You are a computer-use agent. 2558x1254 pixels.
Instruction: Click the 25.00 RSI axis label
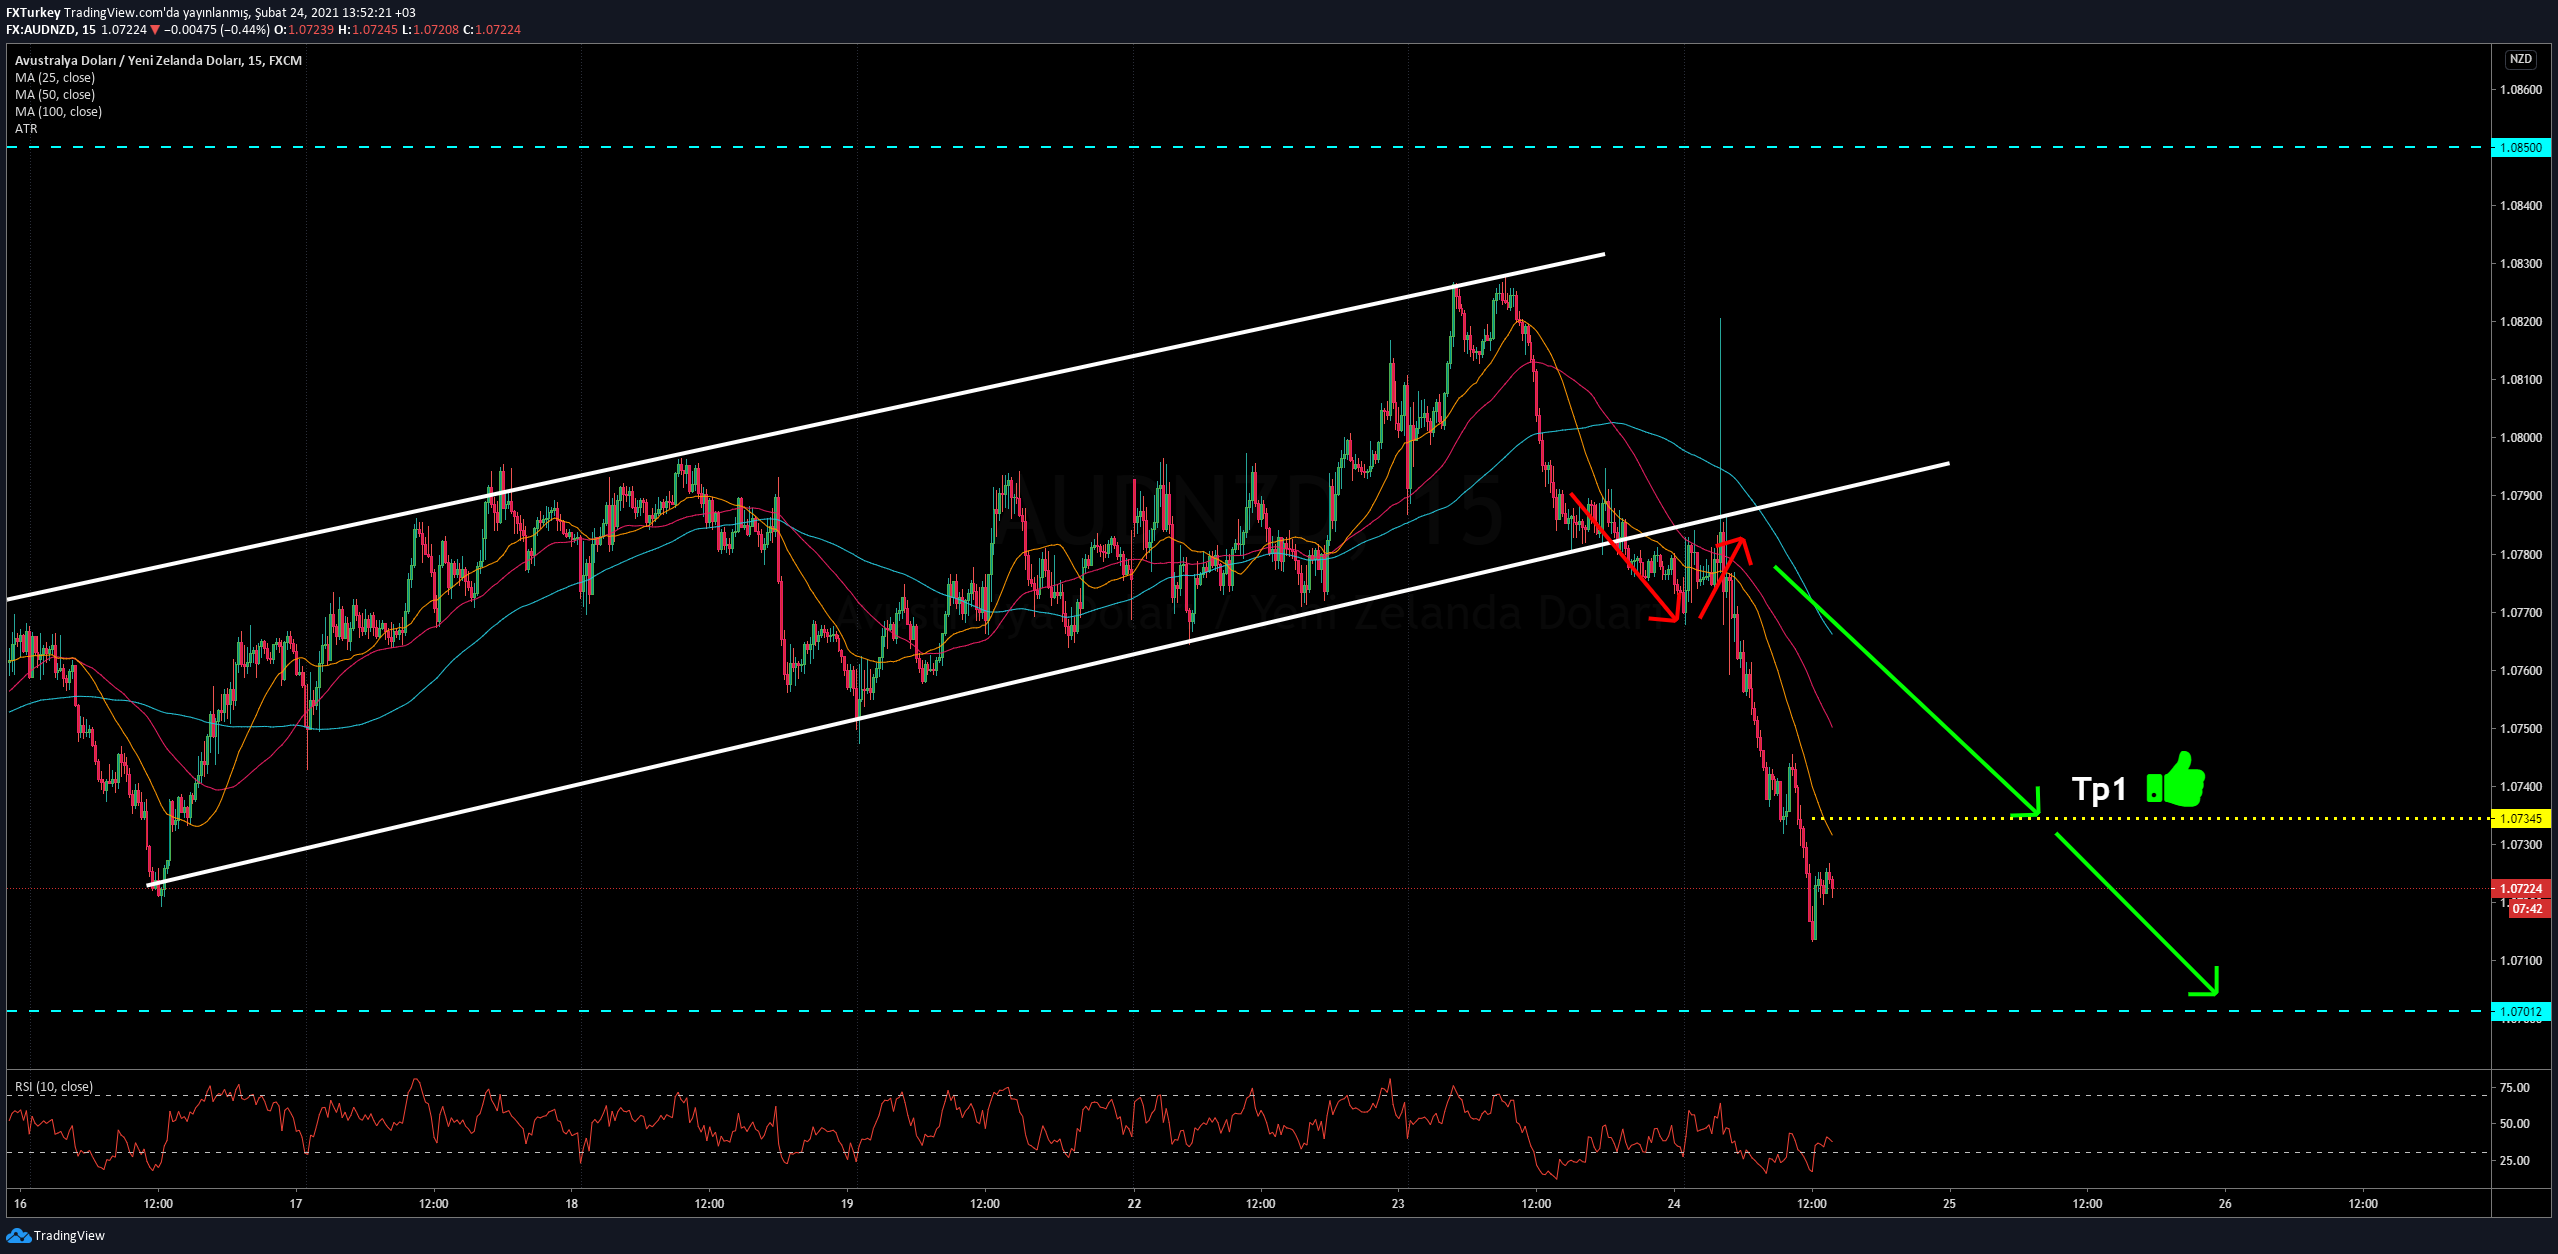pyautogui.click(x=2515, y=1160)
